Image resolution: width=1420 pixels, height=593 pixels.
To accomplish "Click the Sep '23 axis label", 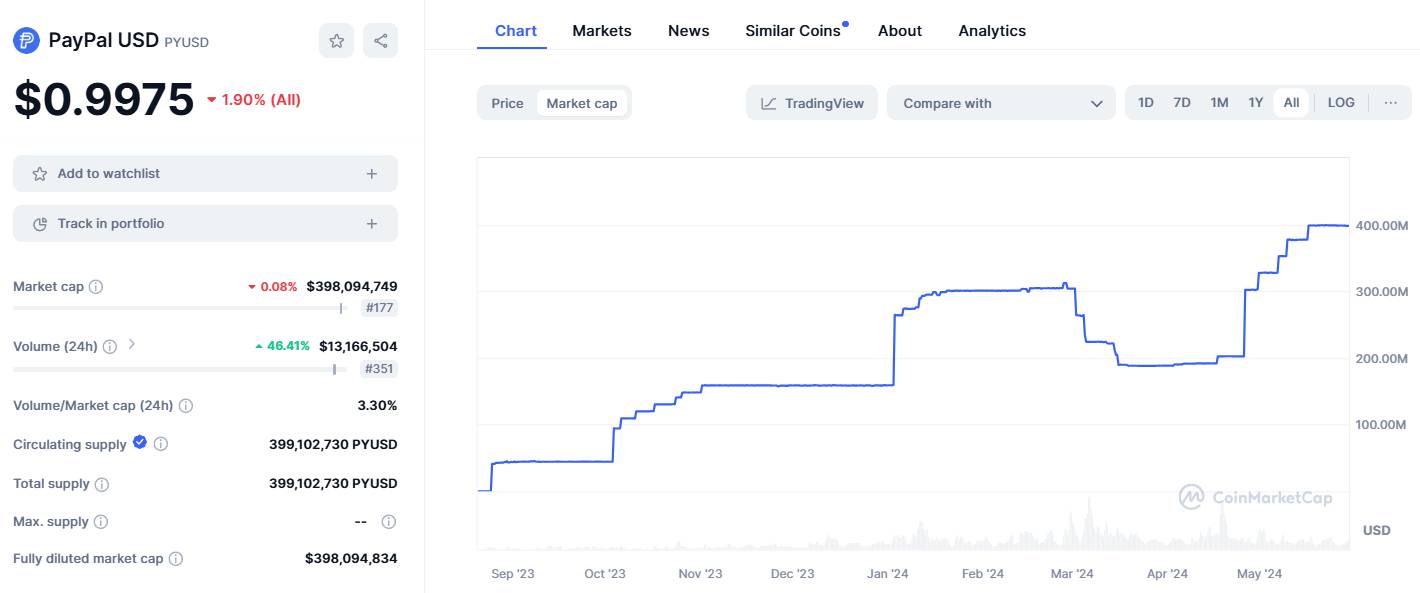I will (x=513, y=574).
